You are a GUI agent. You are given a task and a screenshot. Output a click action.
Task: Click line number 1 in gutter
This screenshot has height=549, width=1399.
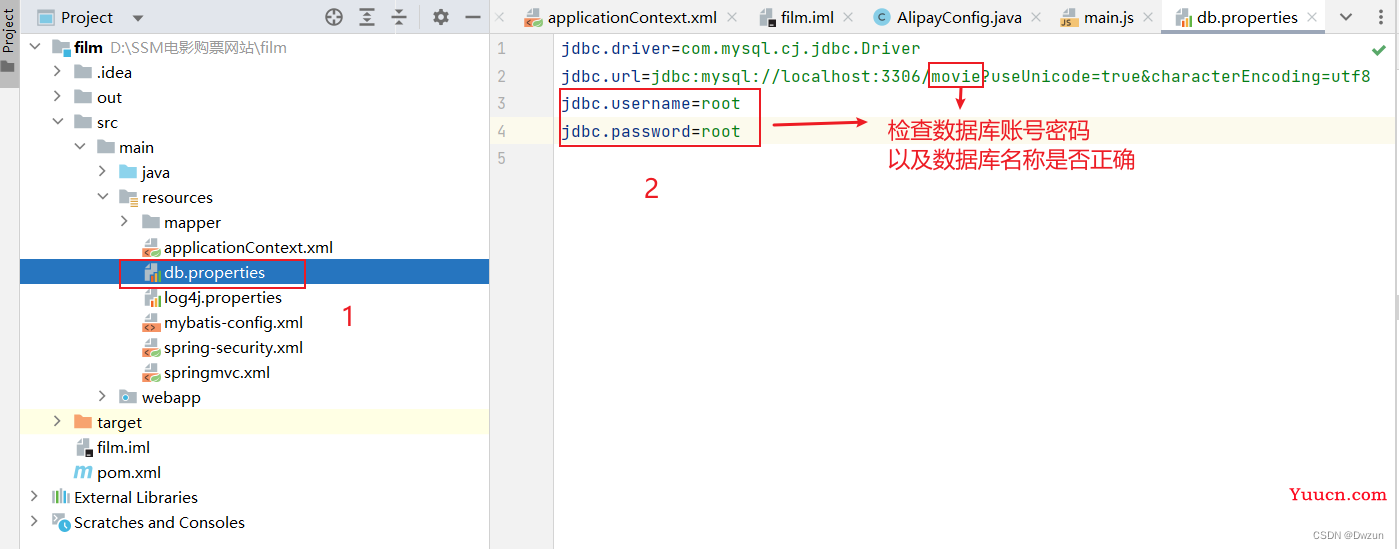tap(501, 49)
